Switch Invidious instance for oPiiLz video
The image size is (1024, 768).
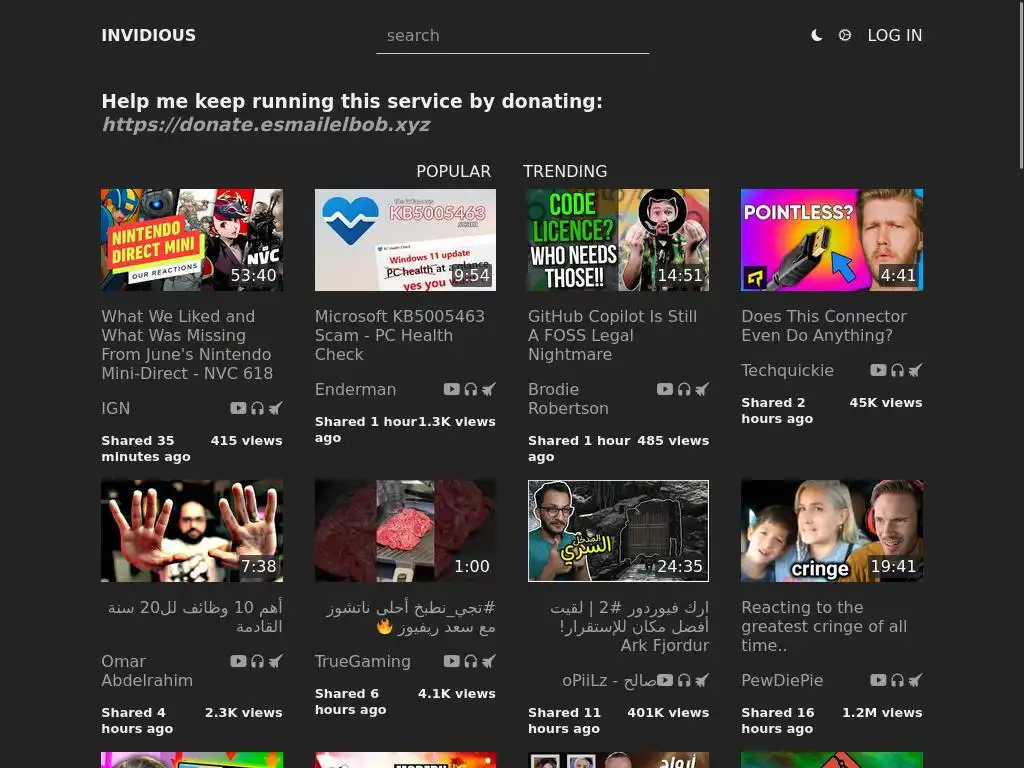[x=702, y=680]
